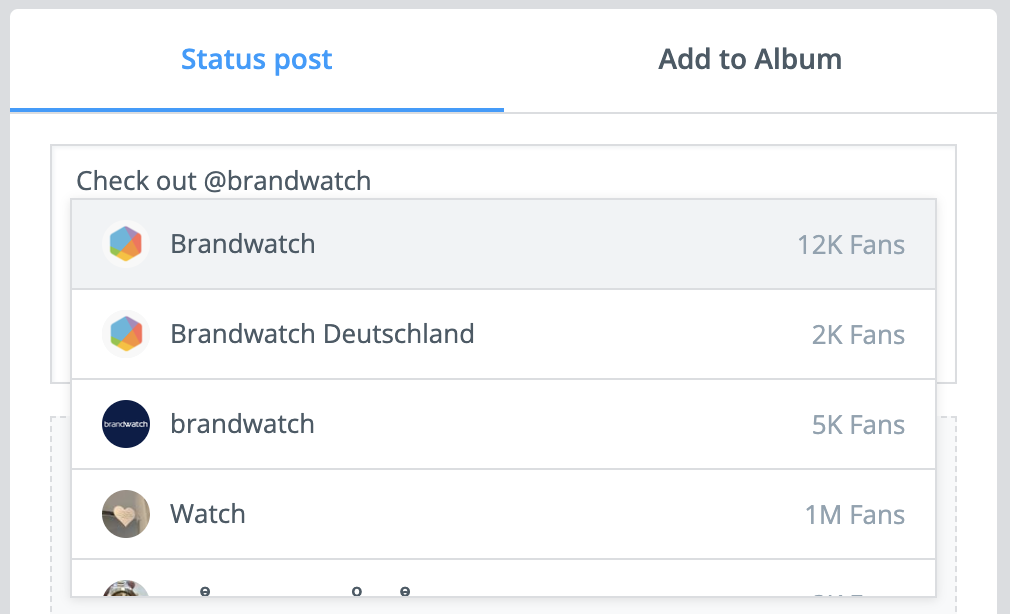This screenshot has height=614, width=1010.
Task: Pick the lowercase brandwatch page suggestion
Action: (x=503, y=424)
